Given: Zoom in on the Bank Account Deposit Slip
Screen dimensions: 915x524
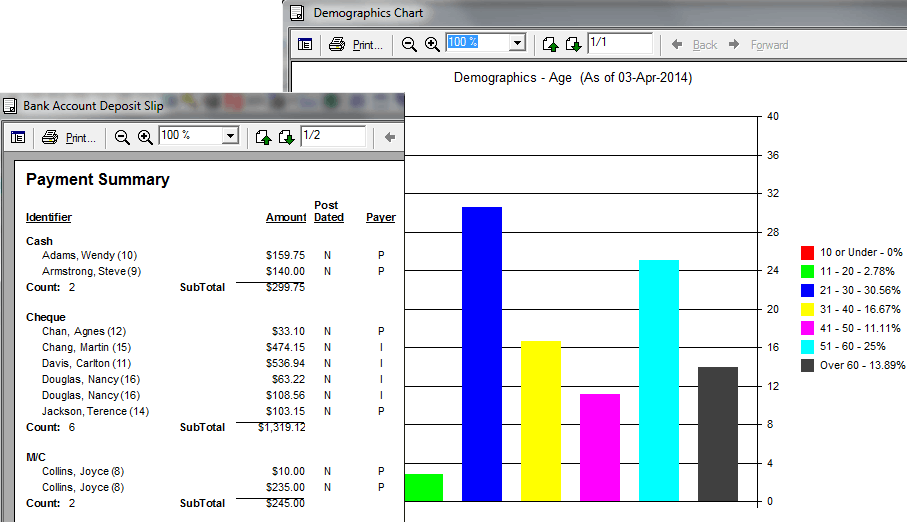Looking at the screenshot, I should pos(145,137).
